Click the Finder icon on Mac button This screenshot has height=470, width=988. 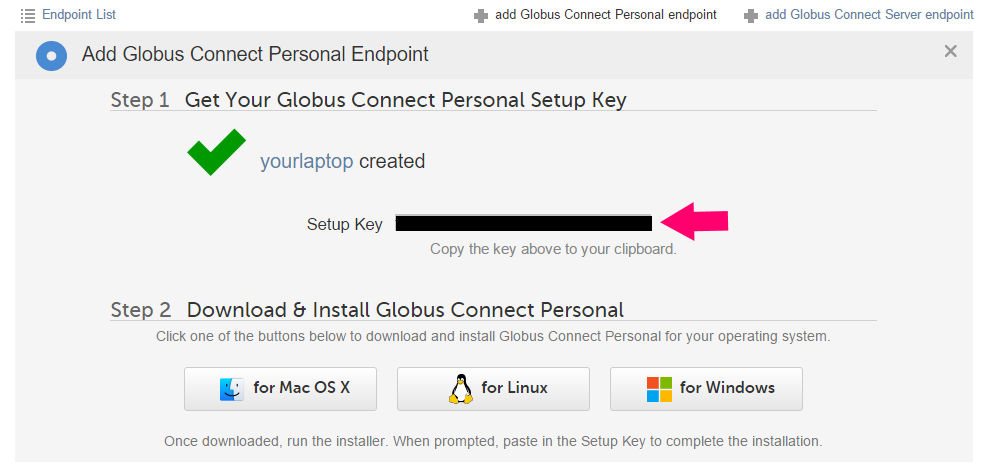pyautogui.click(x=231, y=389)
